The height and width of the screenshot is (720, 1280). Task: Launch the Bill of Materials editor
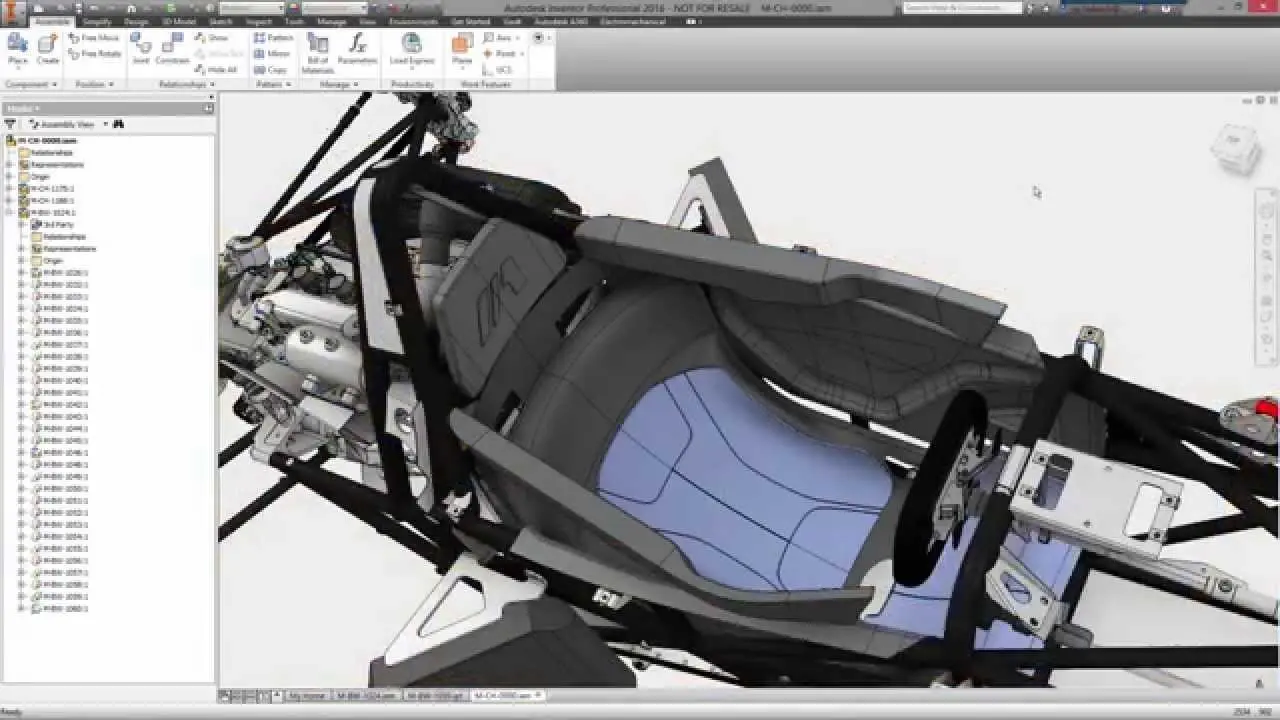[319, 50]
